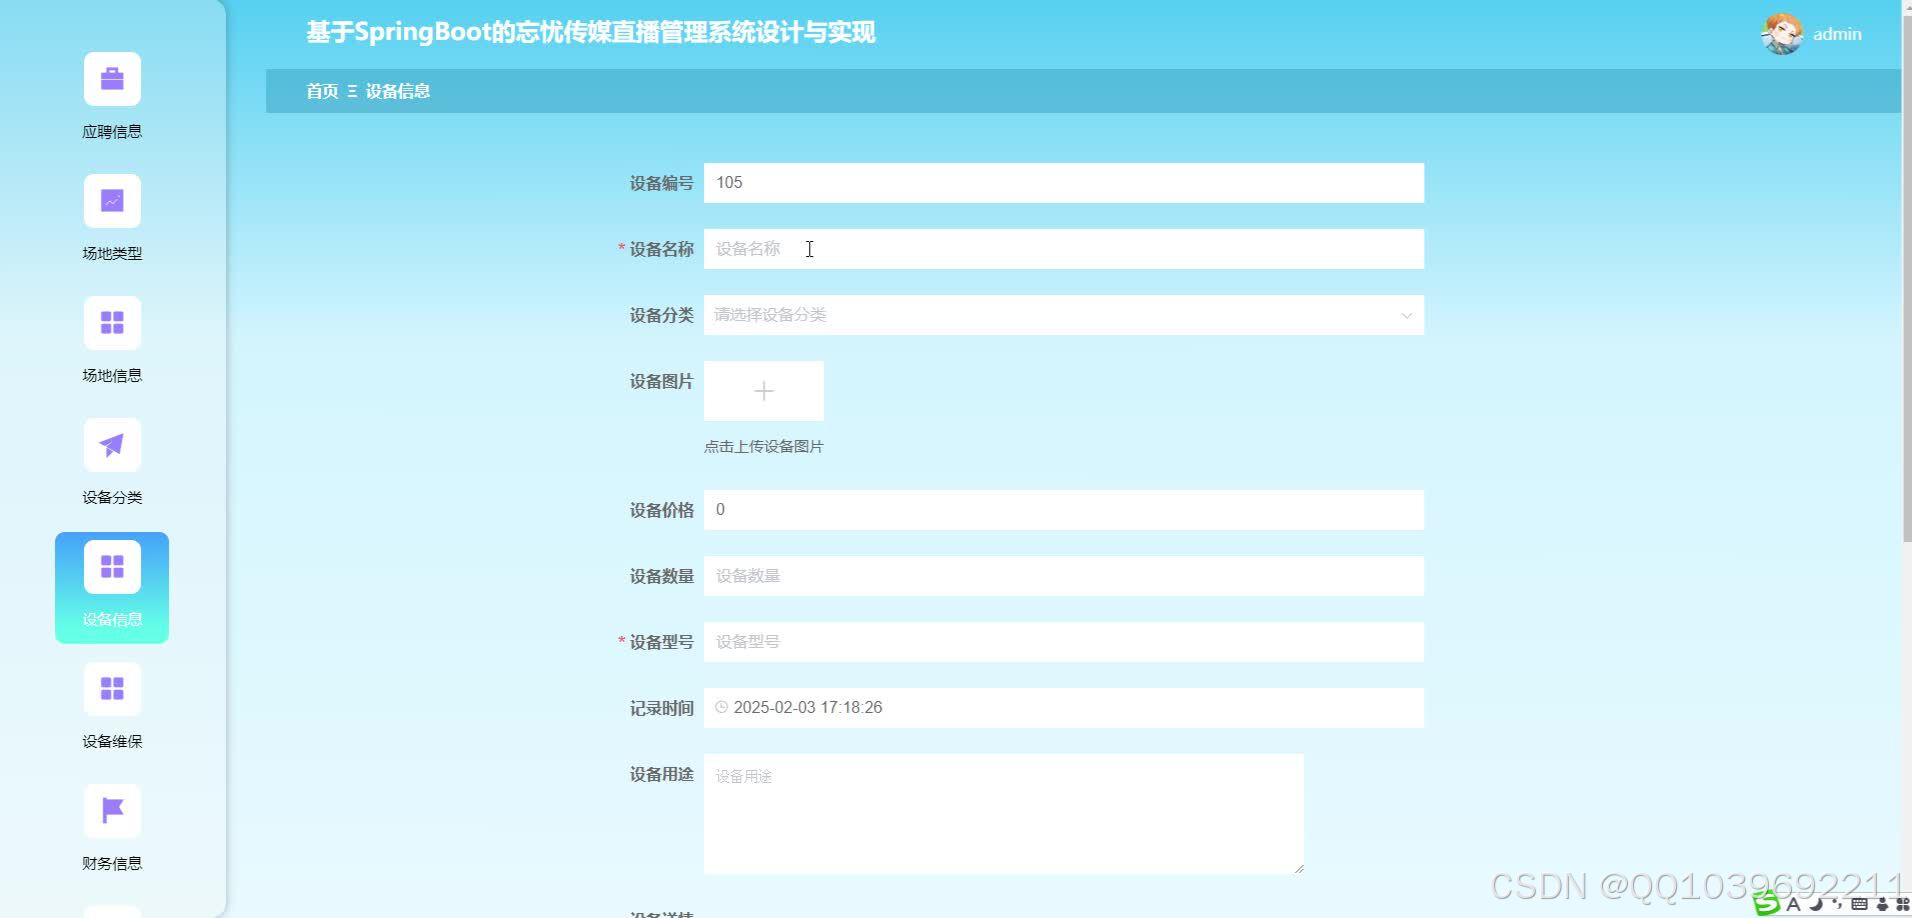Image resolution: width=1912 pixels, height=918 pixels.
Task: Click the clock icon beside 记录时间
Action: [723, 707]
